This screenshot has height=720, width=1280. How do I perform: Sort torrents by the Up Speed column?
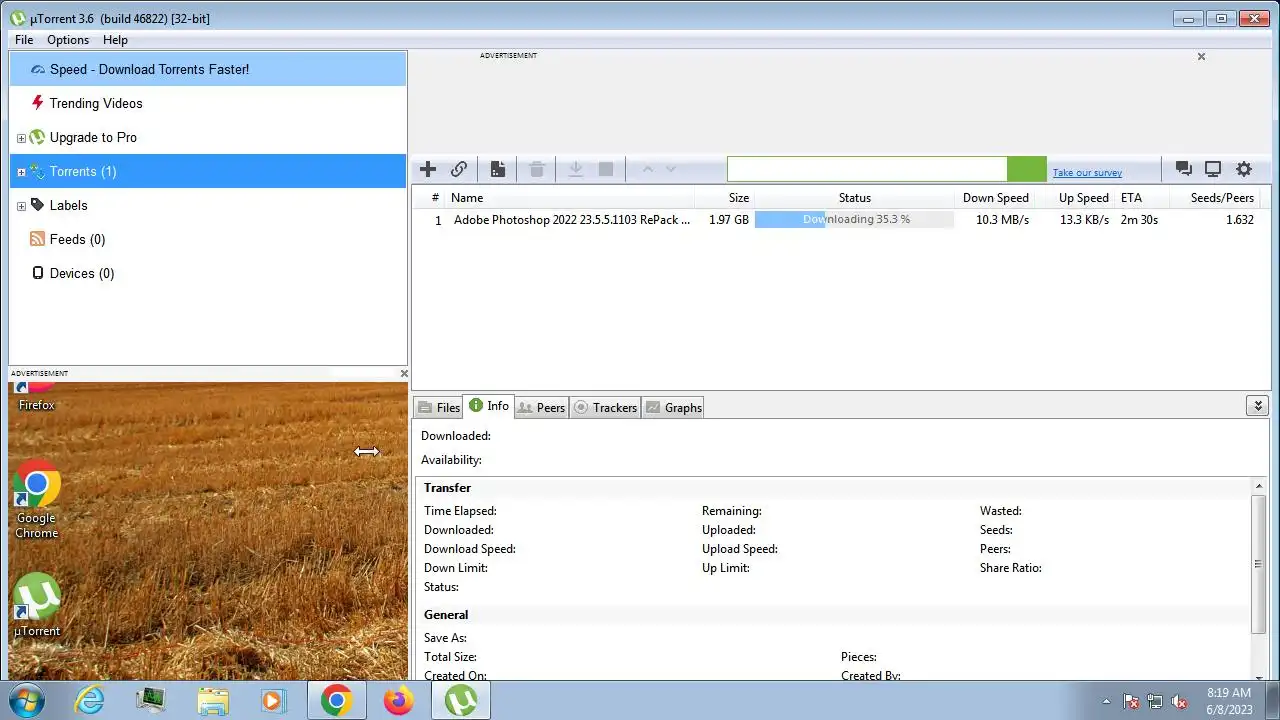click(1074, 197)
